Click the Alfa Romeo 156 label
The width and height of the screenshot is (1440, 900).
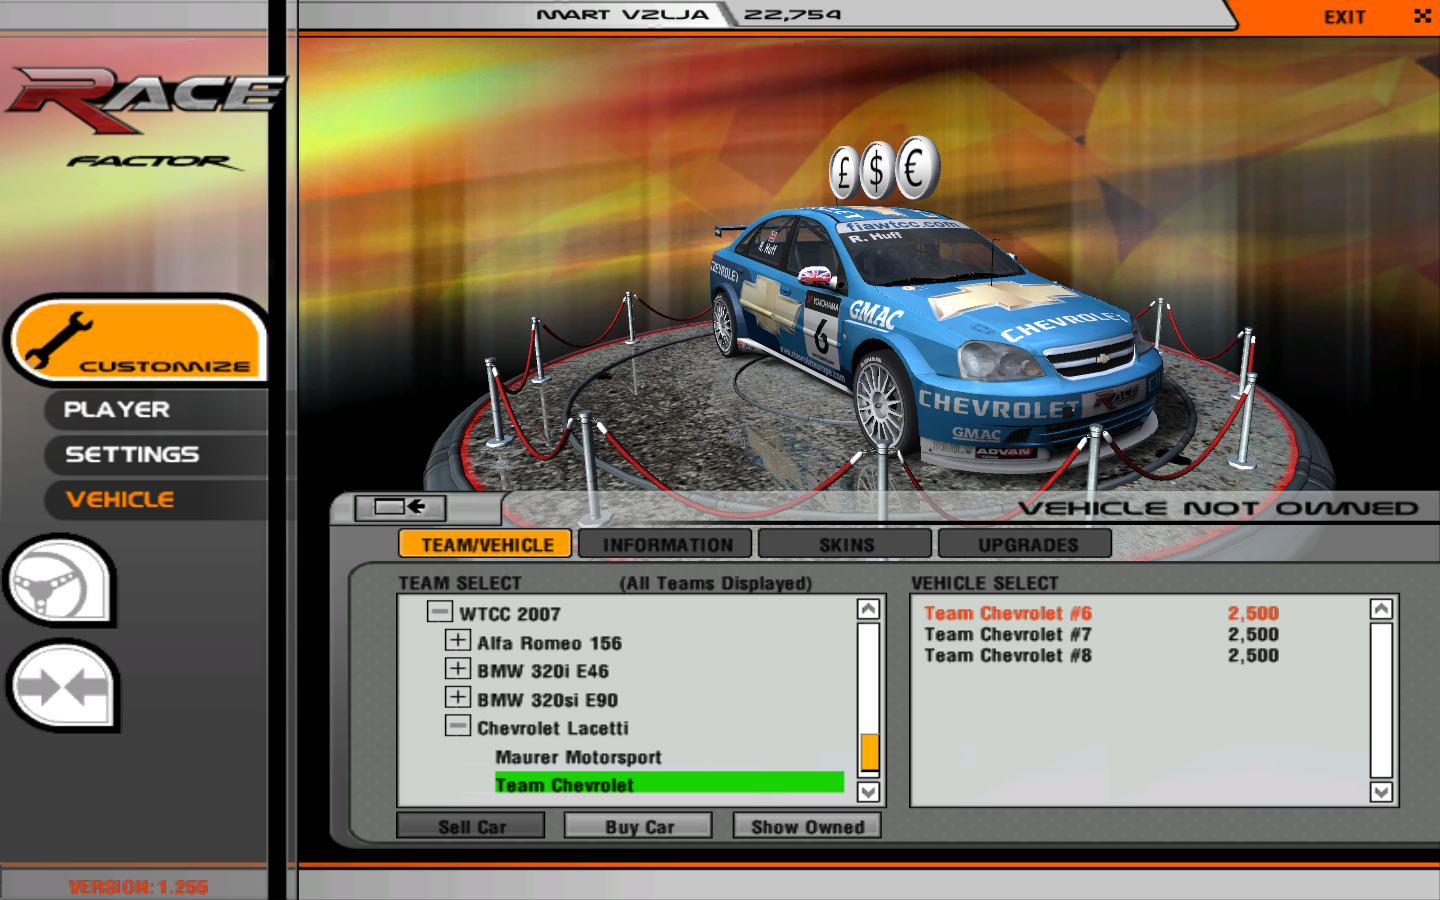549,643
